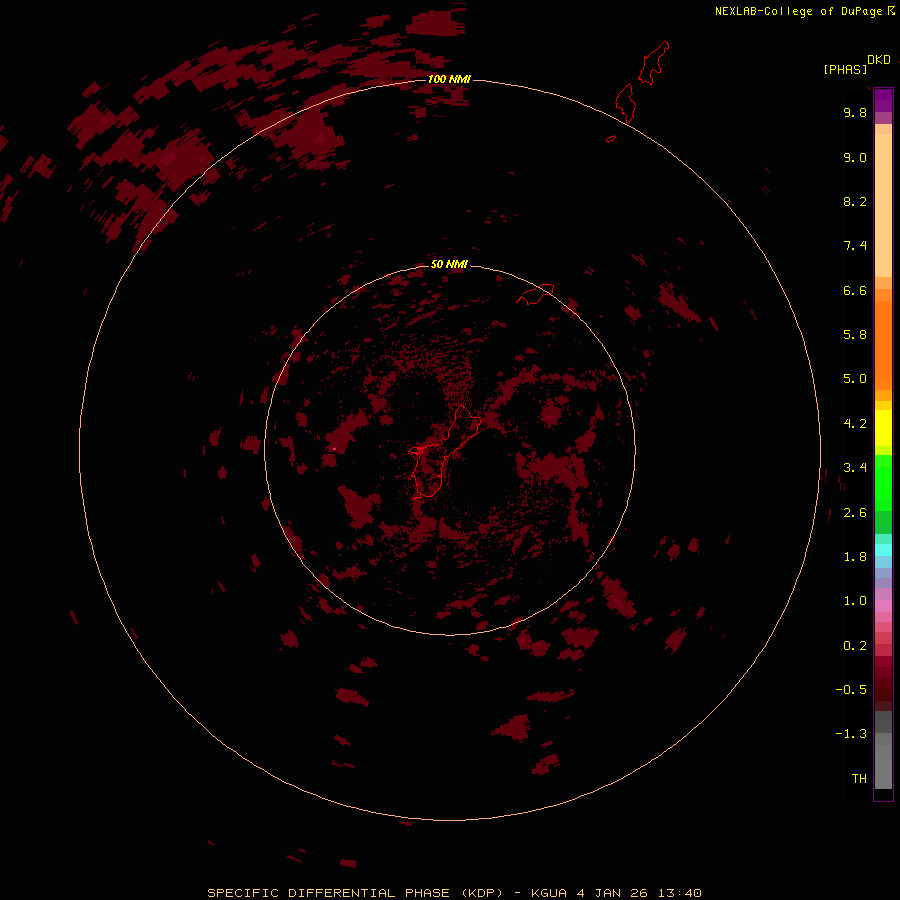Click the DKD legend heading
This screenshot has height=900, width=900.
point(879,60)
